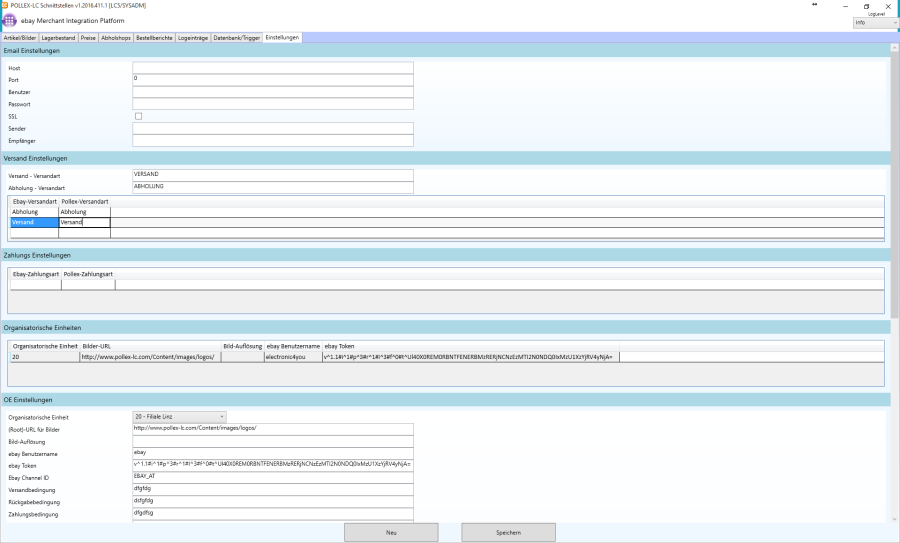900x543 pixels.
Task: Toggle the SSL checkbox
Action: 138,116
